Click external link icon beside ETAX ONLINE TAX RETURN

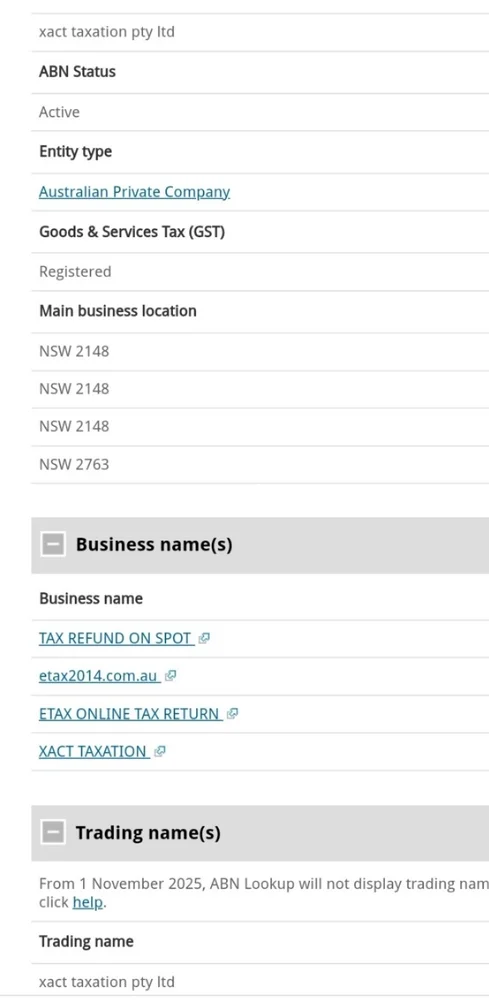[x=232, y=714]
